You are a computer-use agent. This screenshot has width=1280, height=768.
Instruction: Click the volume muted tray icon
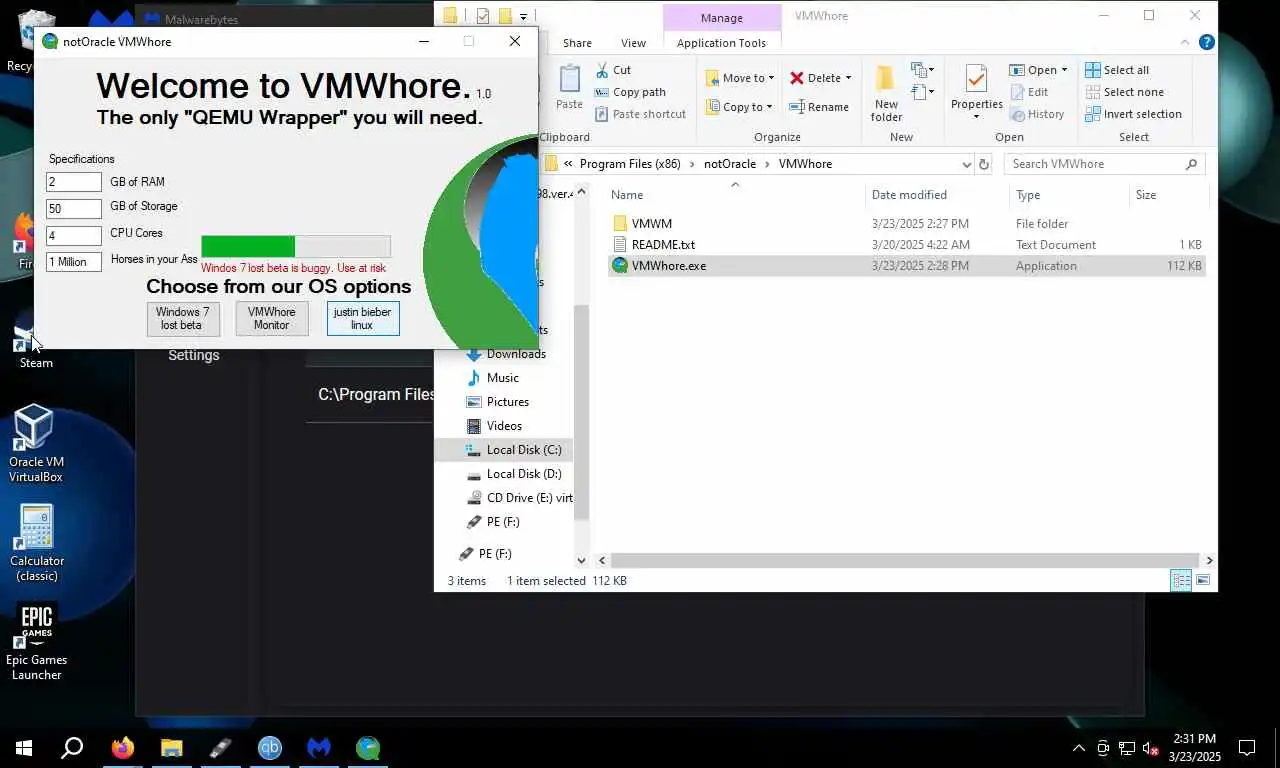[x=1151, y=748]
